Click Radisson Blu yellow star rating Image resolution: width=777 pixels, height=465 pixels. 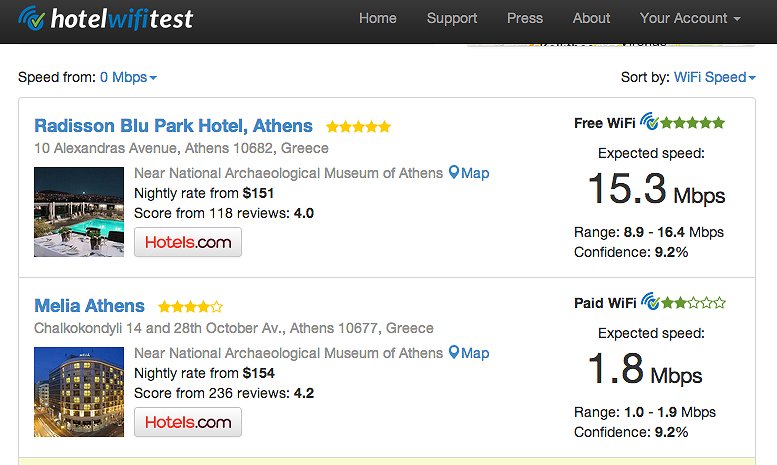[x=358, y=127]
